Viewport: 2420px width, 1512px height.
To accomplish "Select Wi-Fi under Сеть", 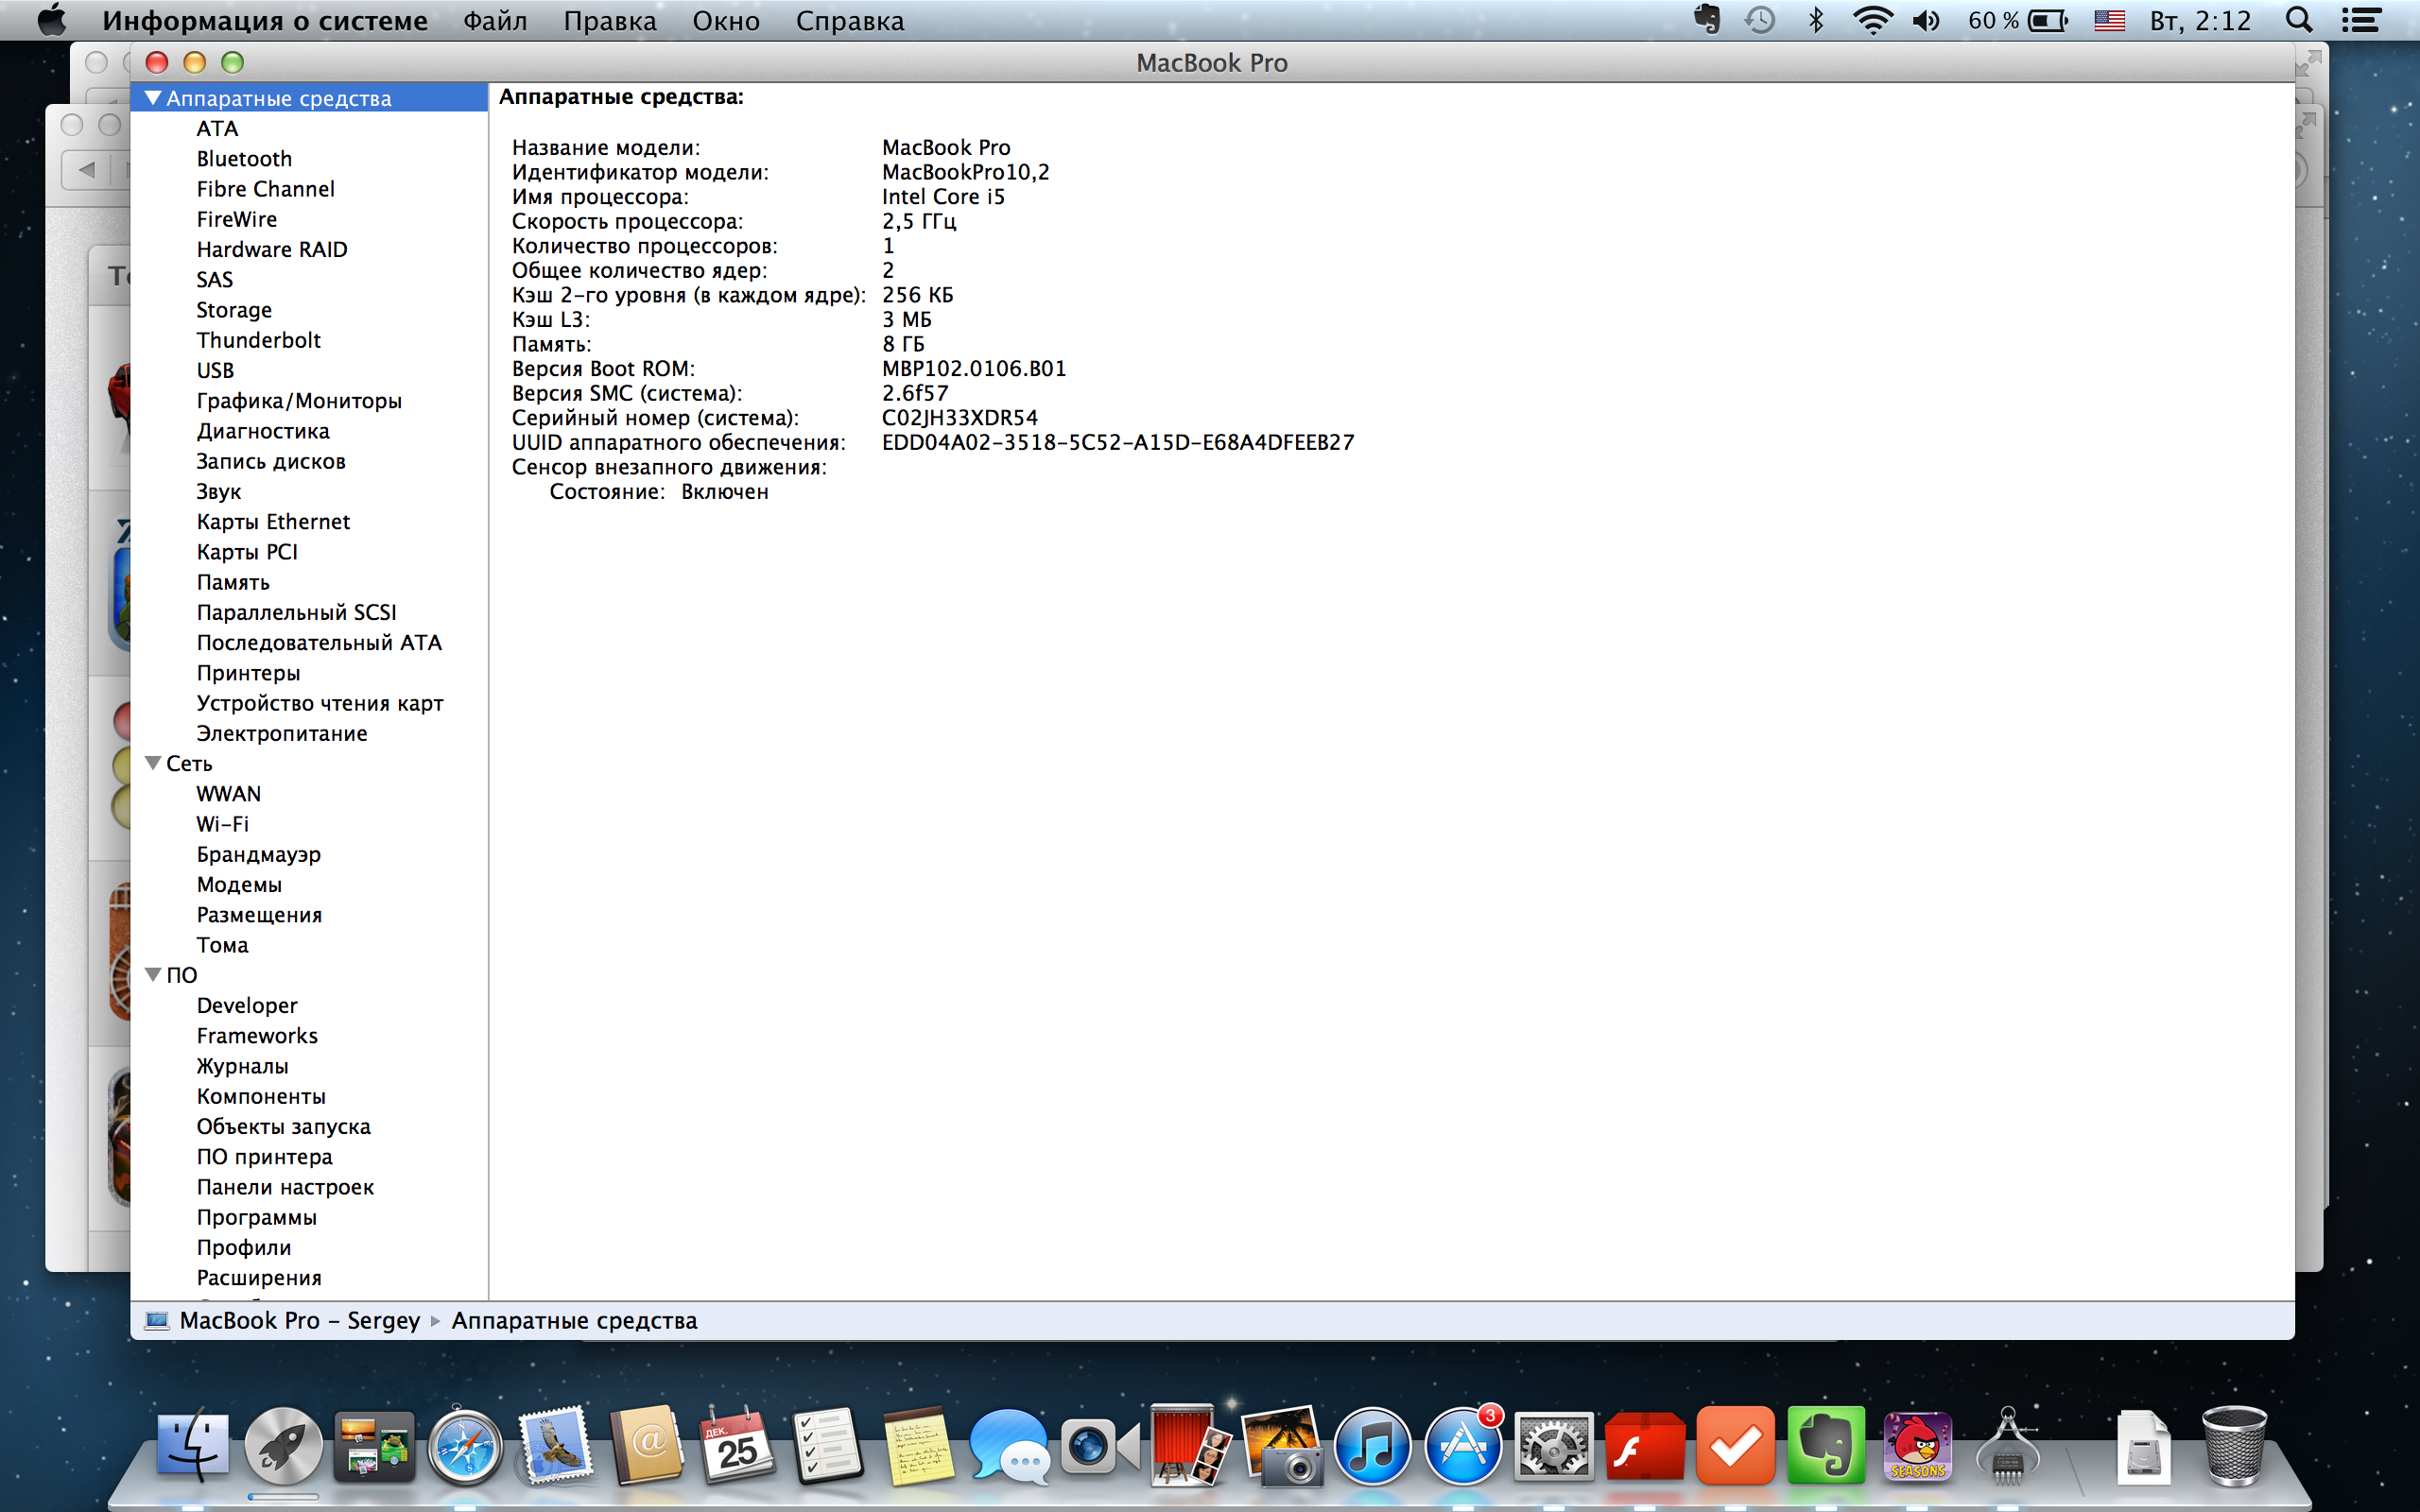I will coord(222,824).
